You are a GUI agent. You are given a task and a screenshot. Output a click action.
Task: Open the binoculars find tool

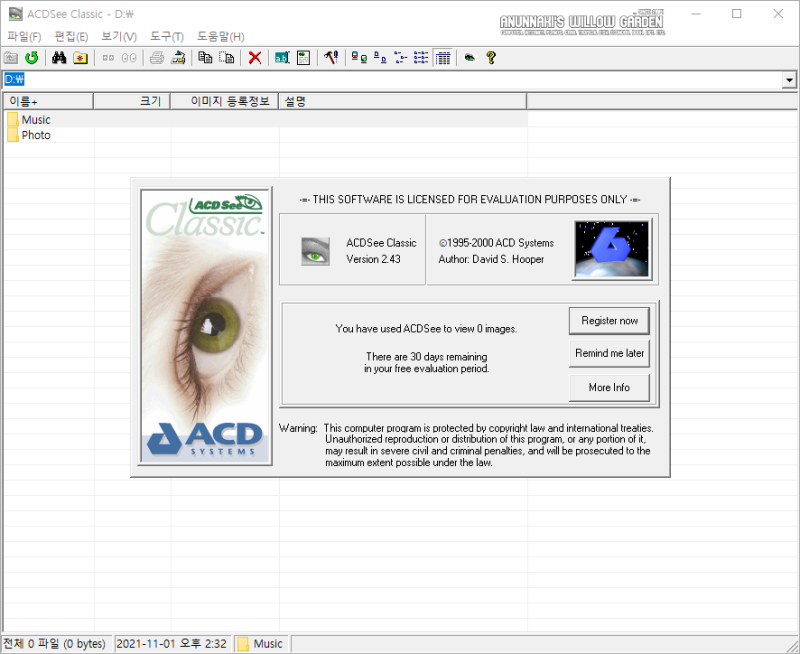point(59,58)
